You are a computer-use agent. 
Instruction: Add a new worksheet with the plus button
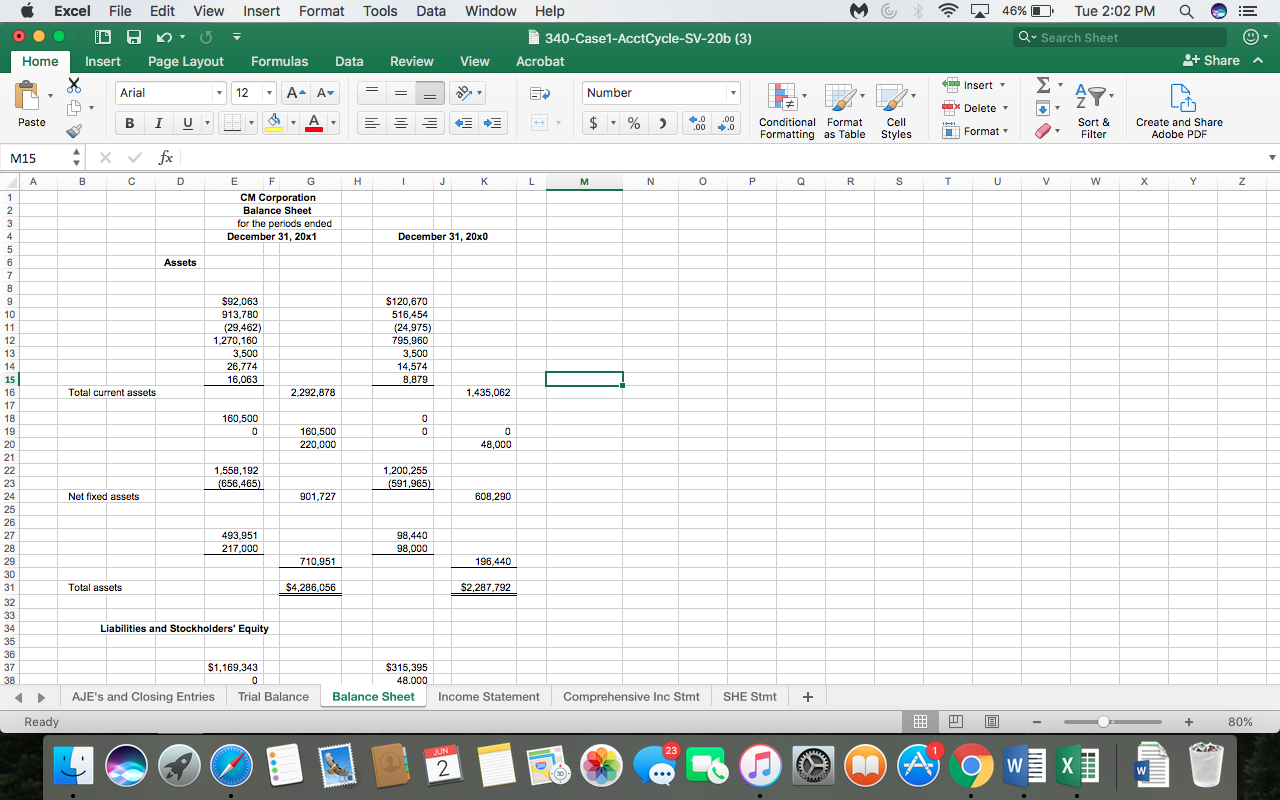(807, 696)
